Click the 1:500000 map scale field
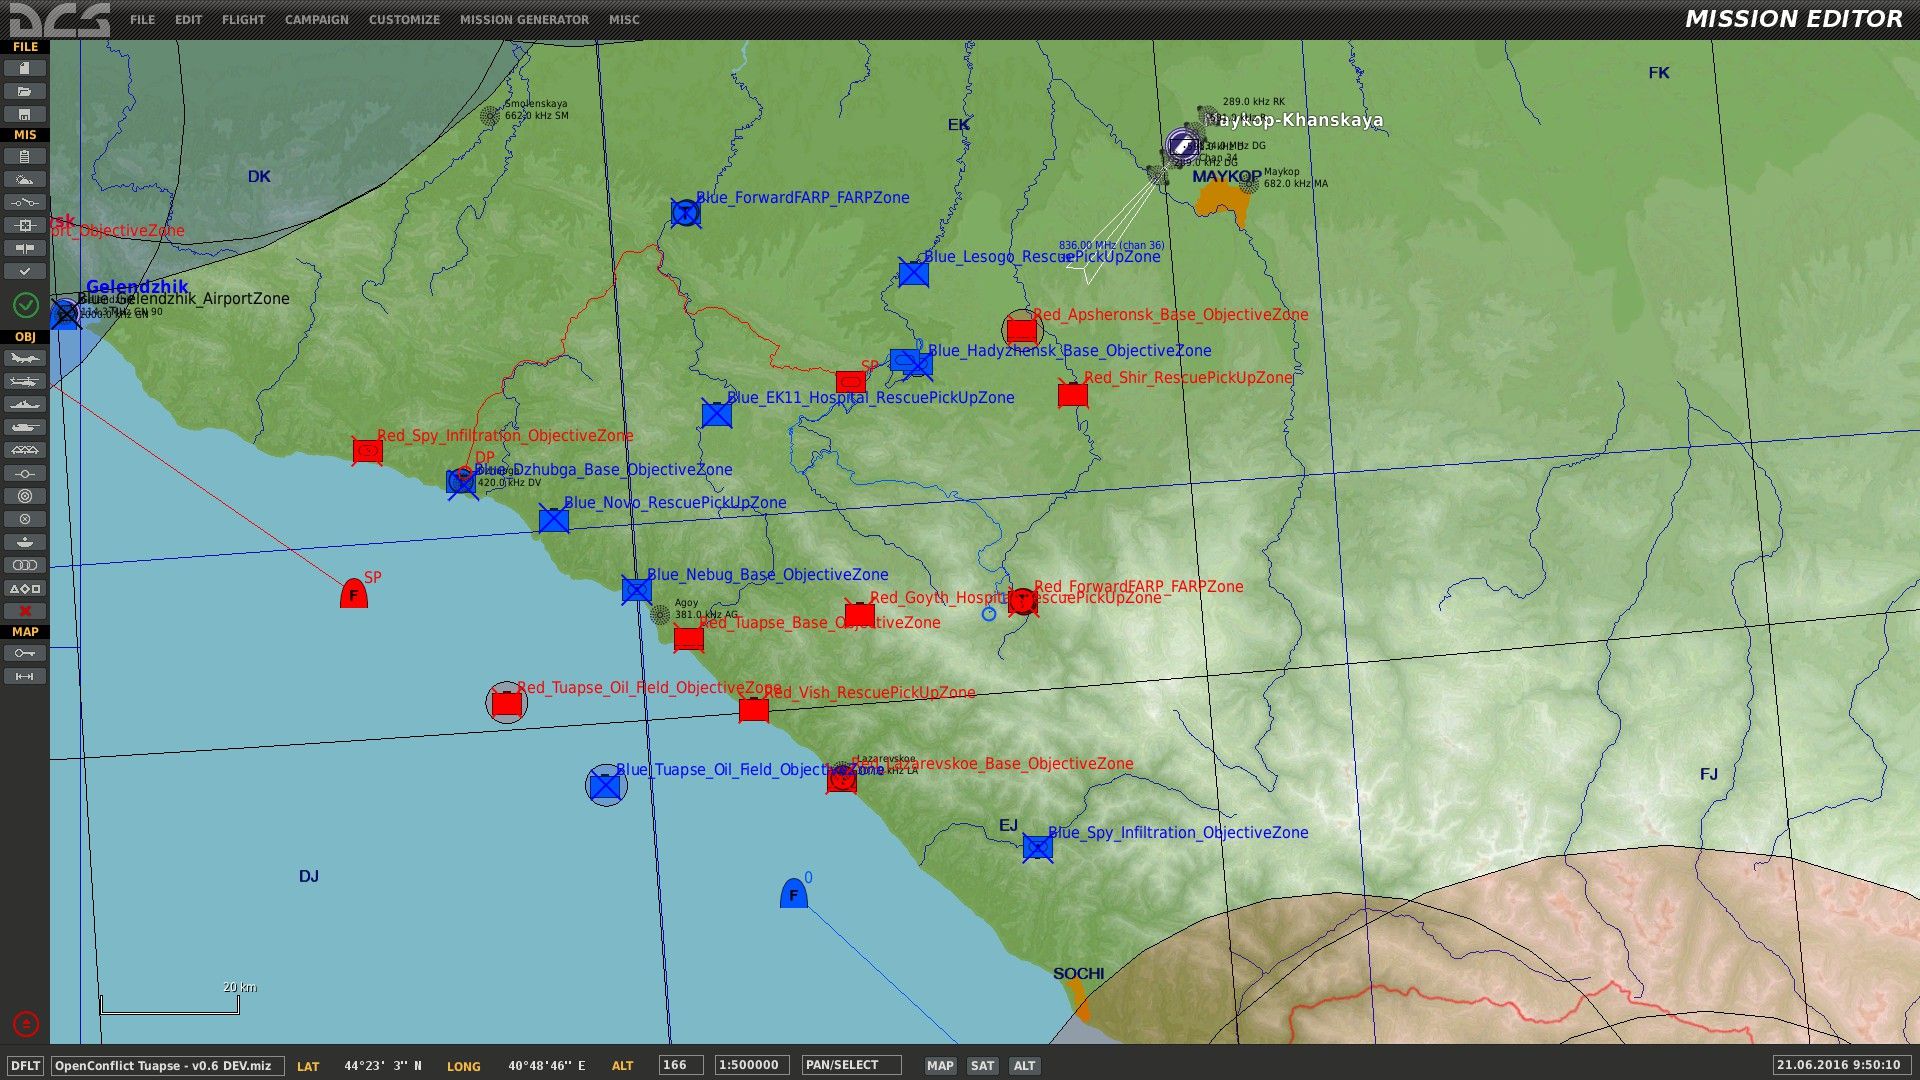The height and width of the screenshot is (1080, 1920). [x=752, y=1066]
